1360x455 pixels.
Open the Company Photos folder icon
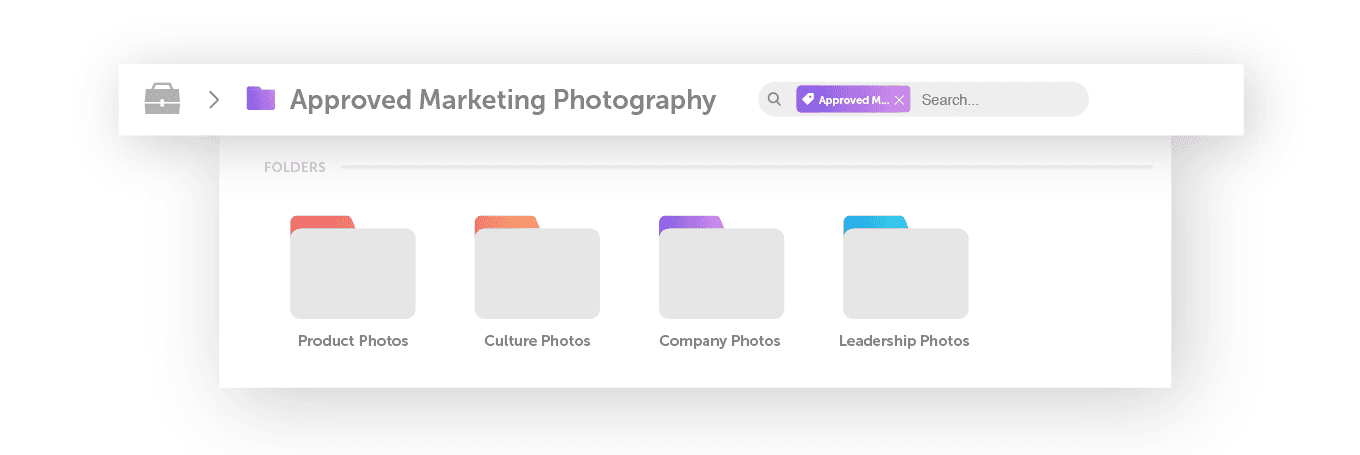(x=721, y=267)
